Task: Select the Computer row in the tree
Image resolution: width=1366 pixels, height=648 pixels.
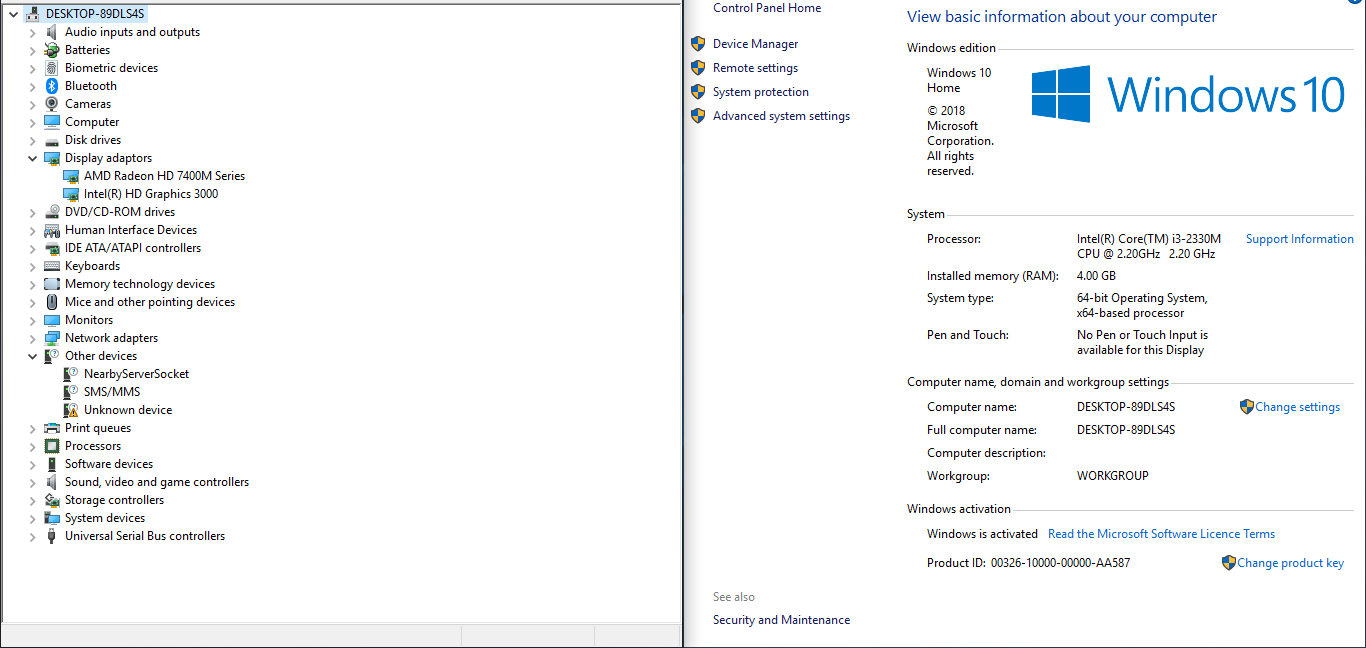Action: (92, 122)
